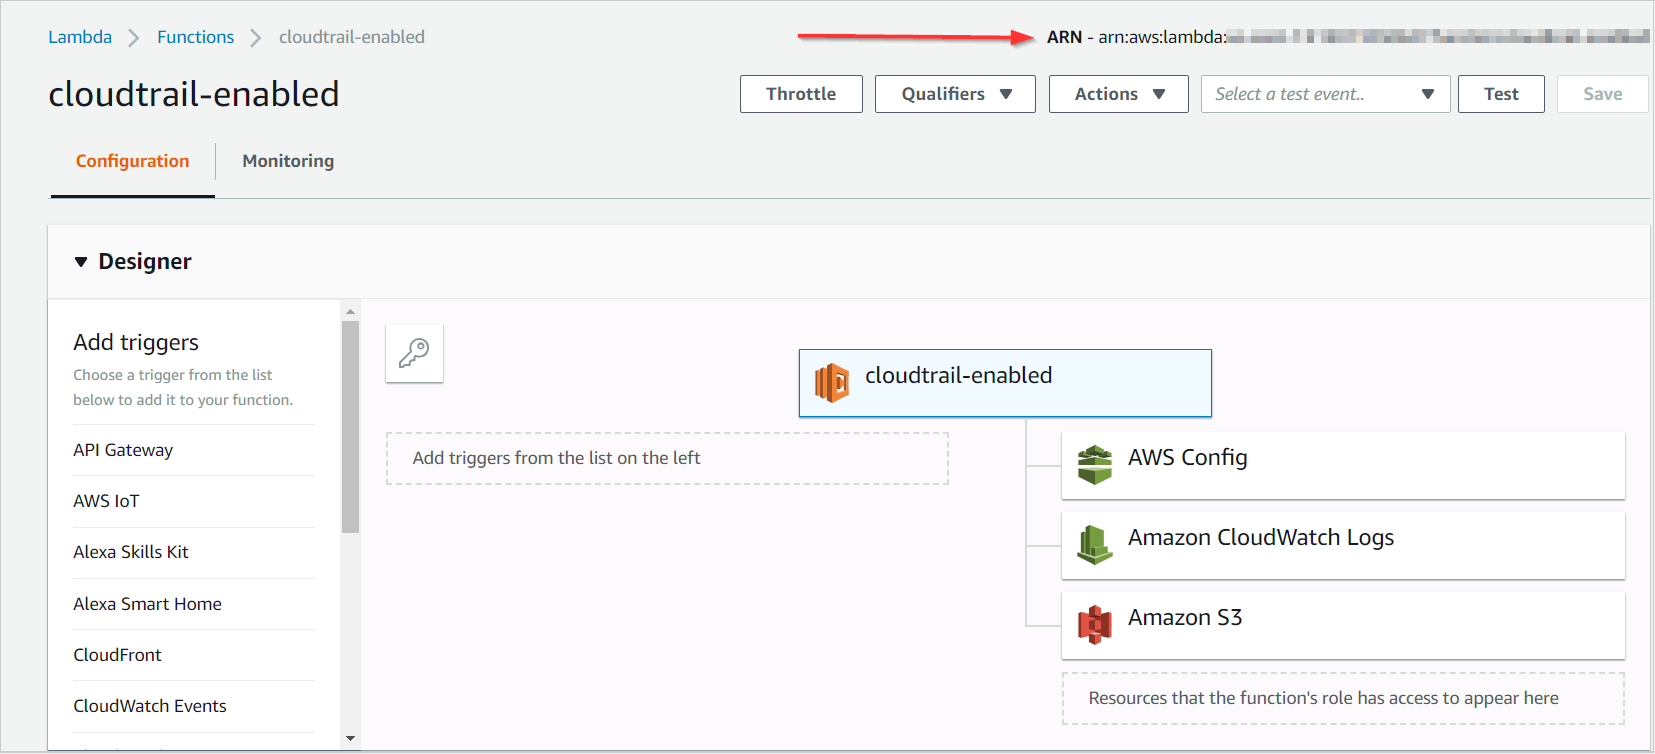Open the key permissions icon button
1655x754 pixels.
tap(414, 353)
